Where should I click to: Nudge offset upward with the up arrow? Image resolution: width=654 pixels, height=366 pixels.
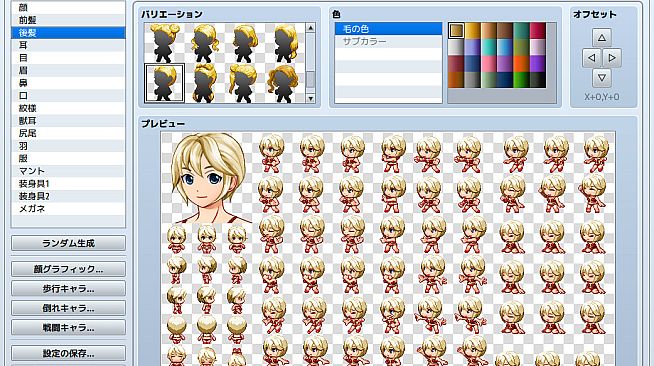(x=601, y=38)
